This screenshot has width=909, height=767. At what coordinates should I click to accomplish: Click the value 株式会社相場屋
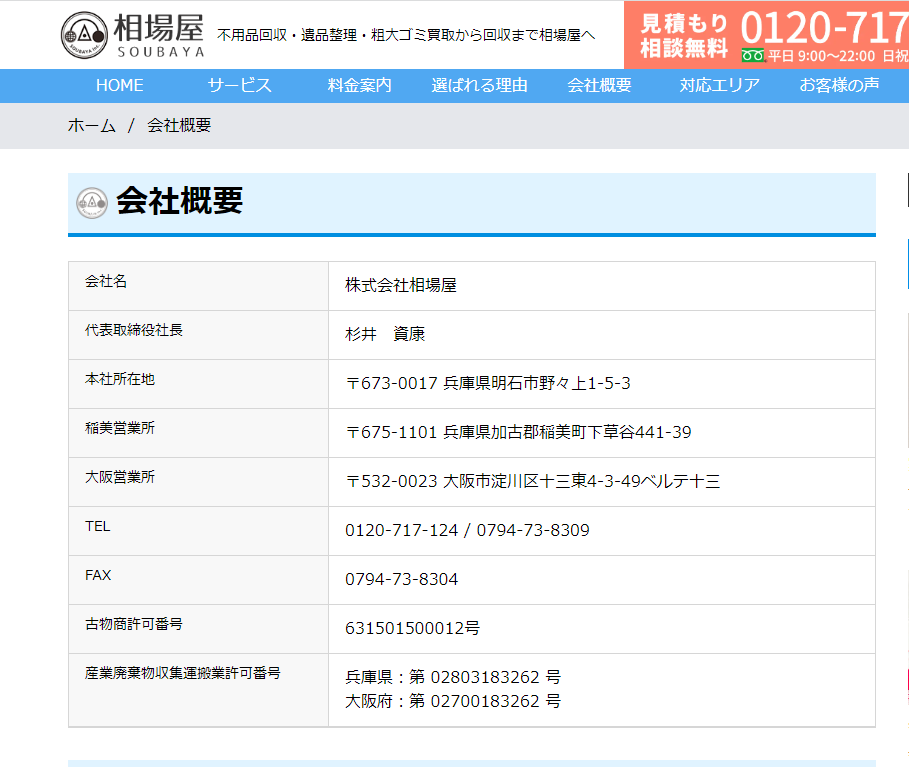[401, 285]
